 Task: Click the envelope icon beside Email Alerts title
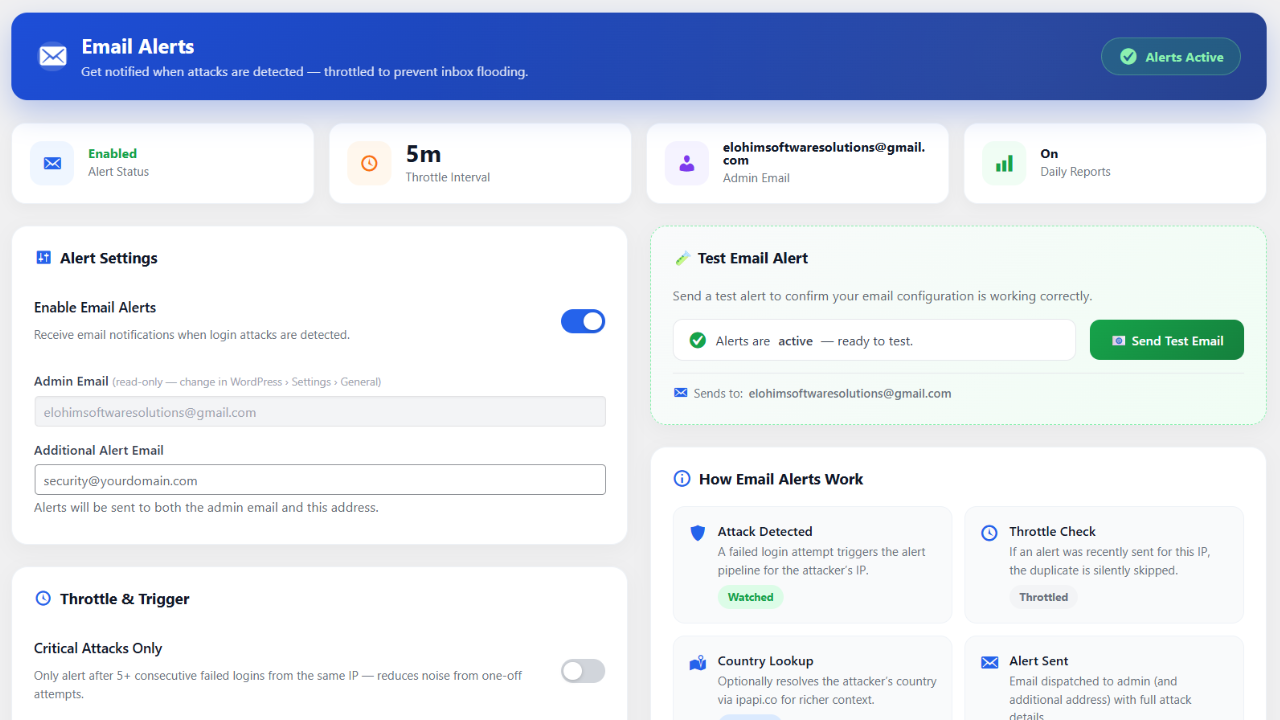tap(53, 56)
